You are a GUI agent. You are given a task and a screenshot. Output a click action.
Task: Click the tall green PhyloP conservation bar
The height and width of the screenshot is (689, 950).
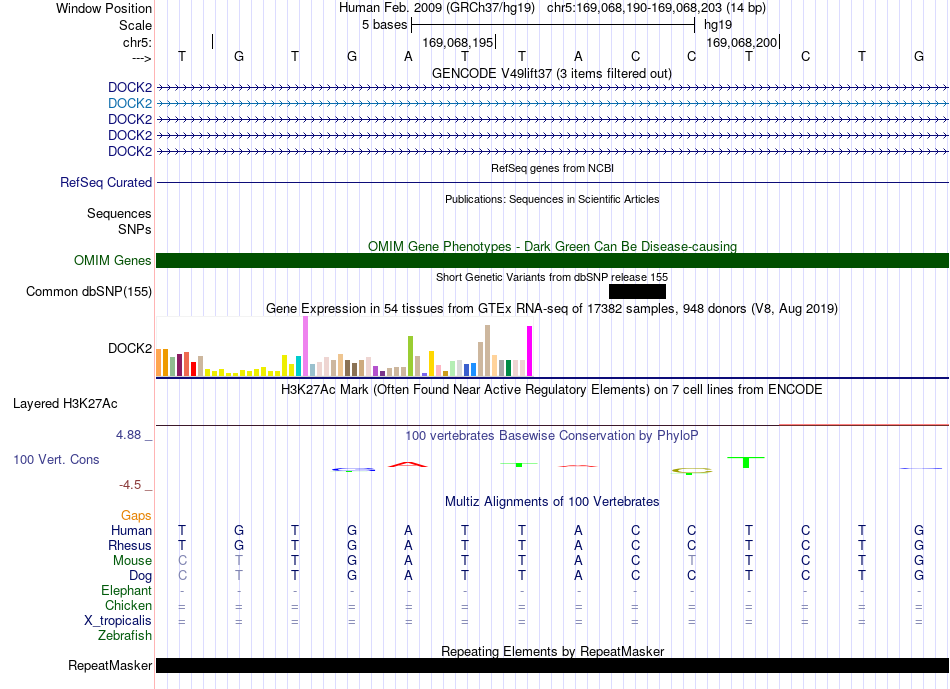pyautogui.click(x=746, y=462)
